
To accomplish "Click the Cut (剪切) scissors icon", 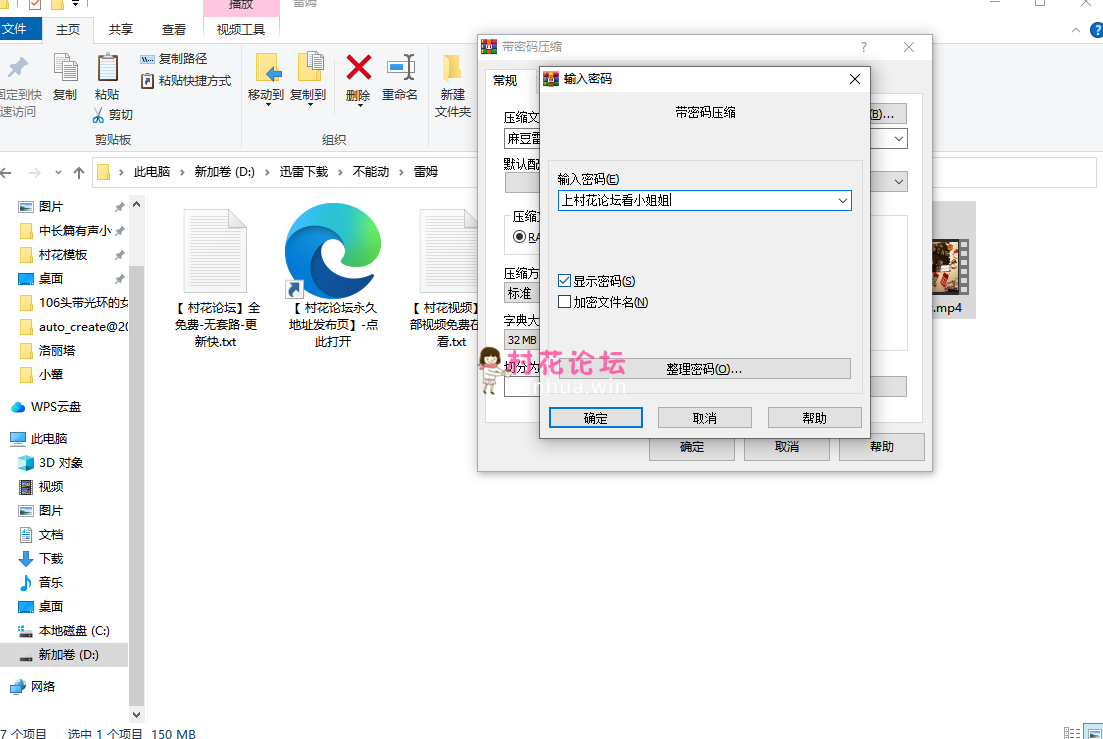I will [x=98, y=115].
